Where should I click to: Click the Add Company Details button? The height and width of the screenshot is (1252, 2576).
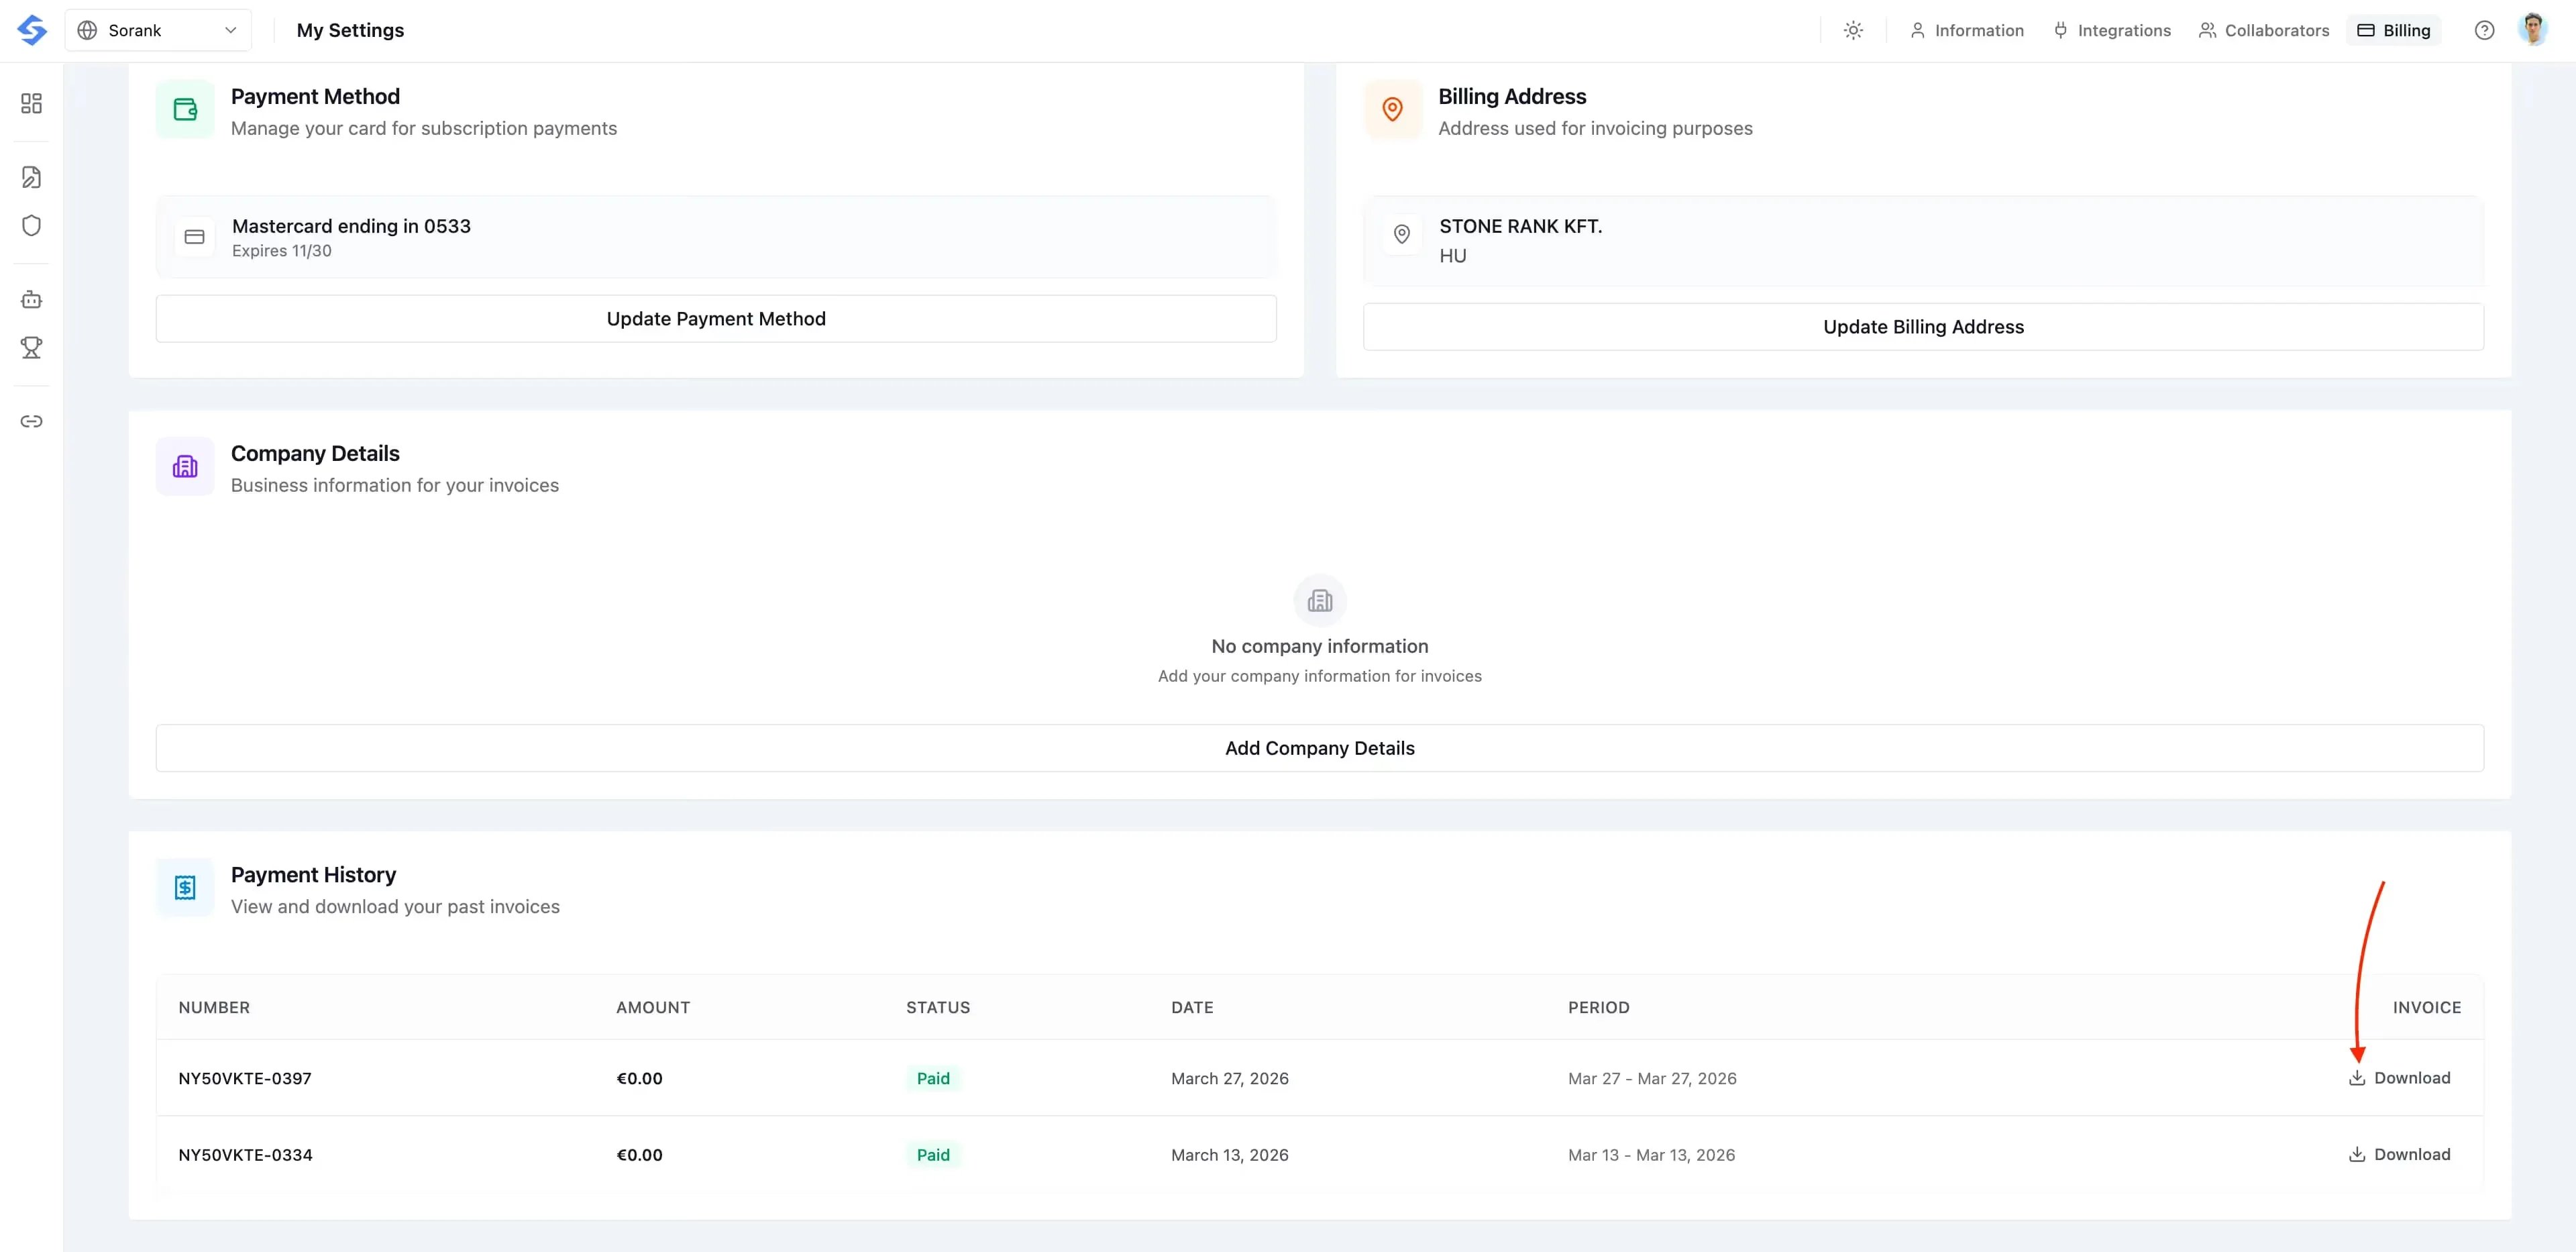coord(1320,748)
